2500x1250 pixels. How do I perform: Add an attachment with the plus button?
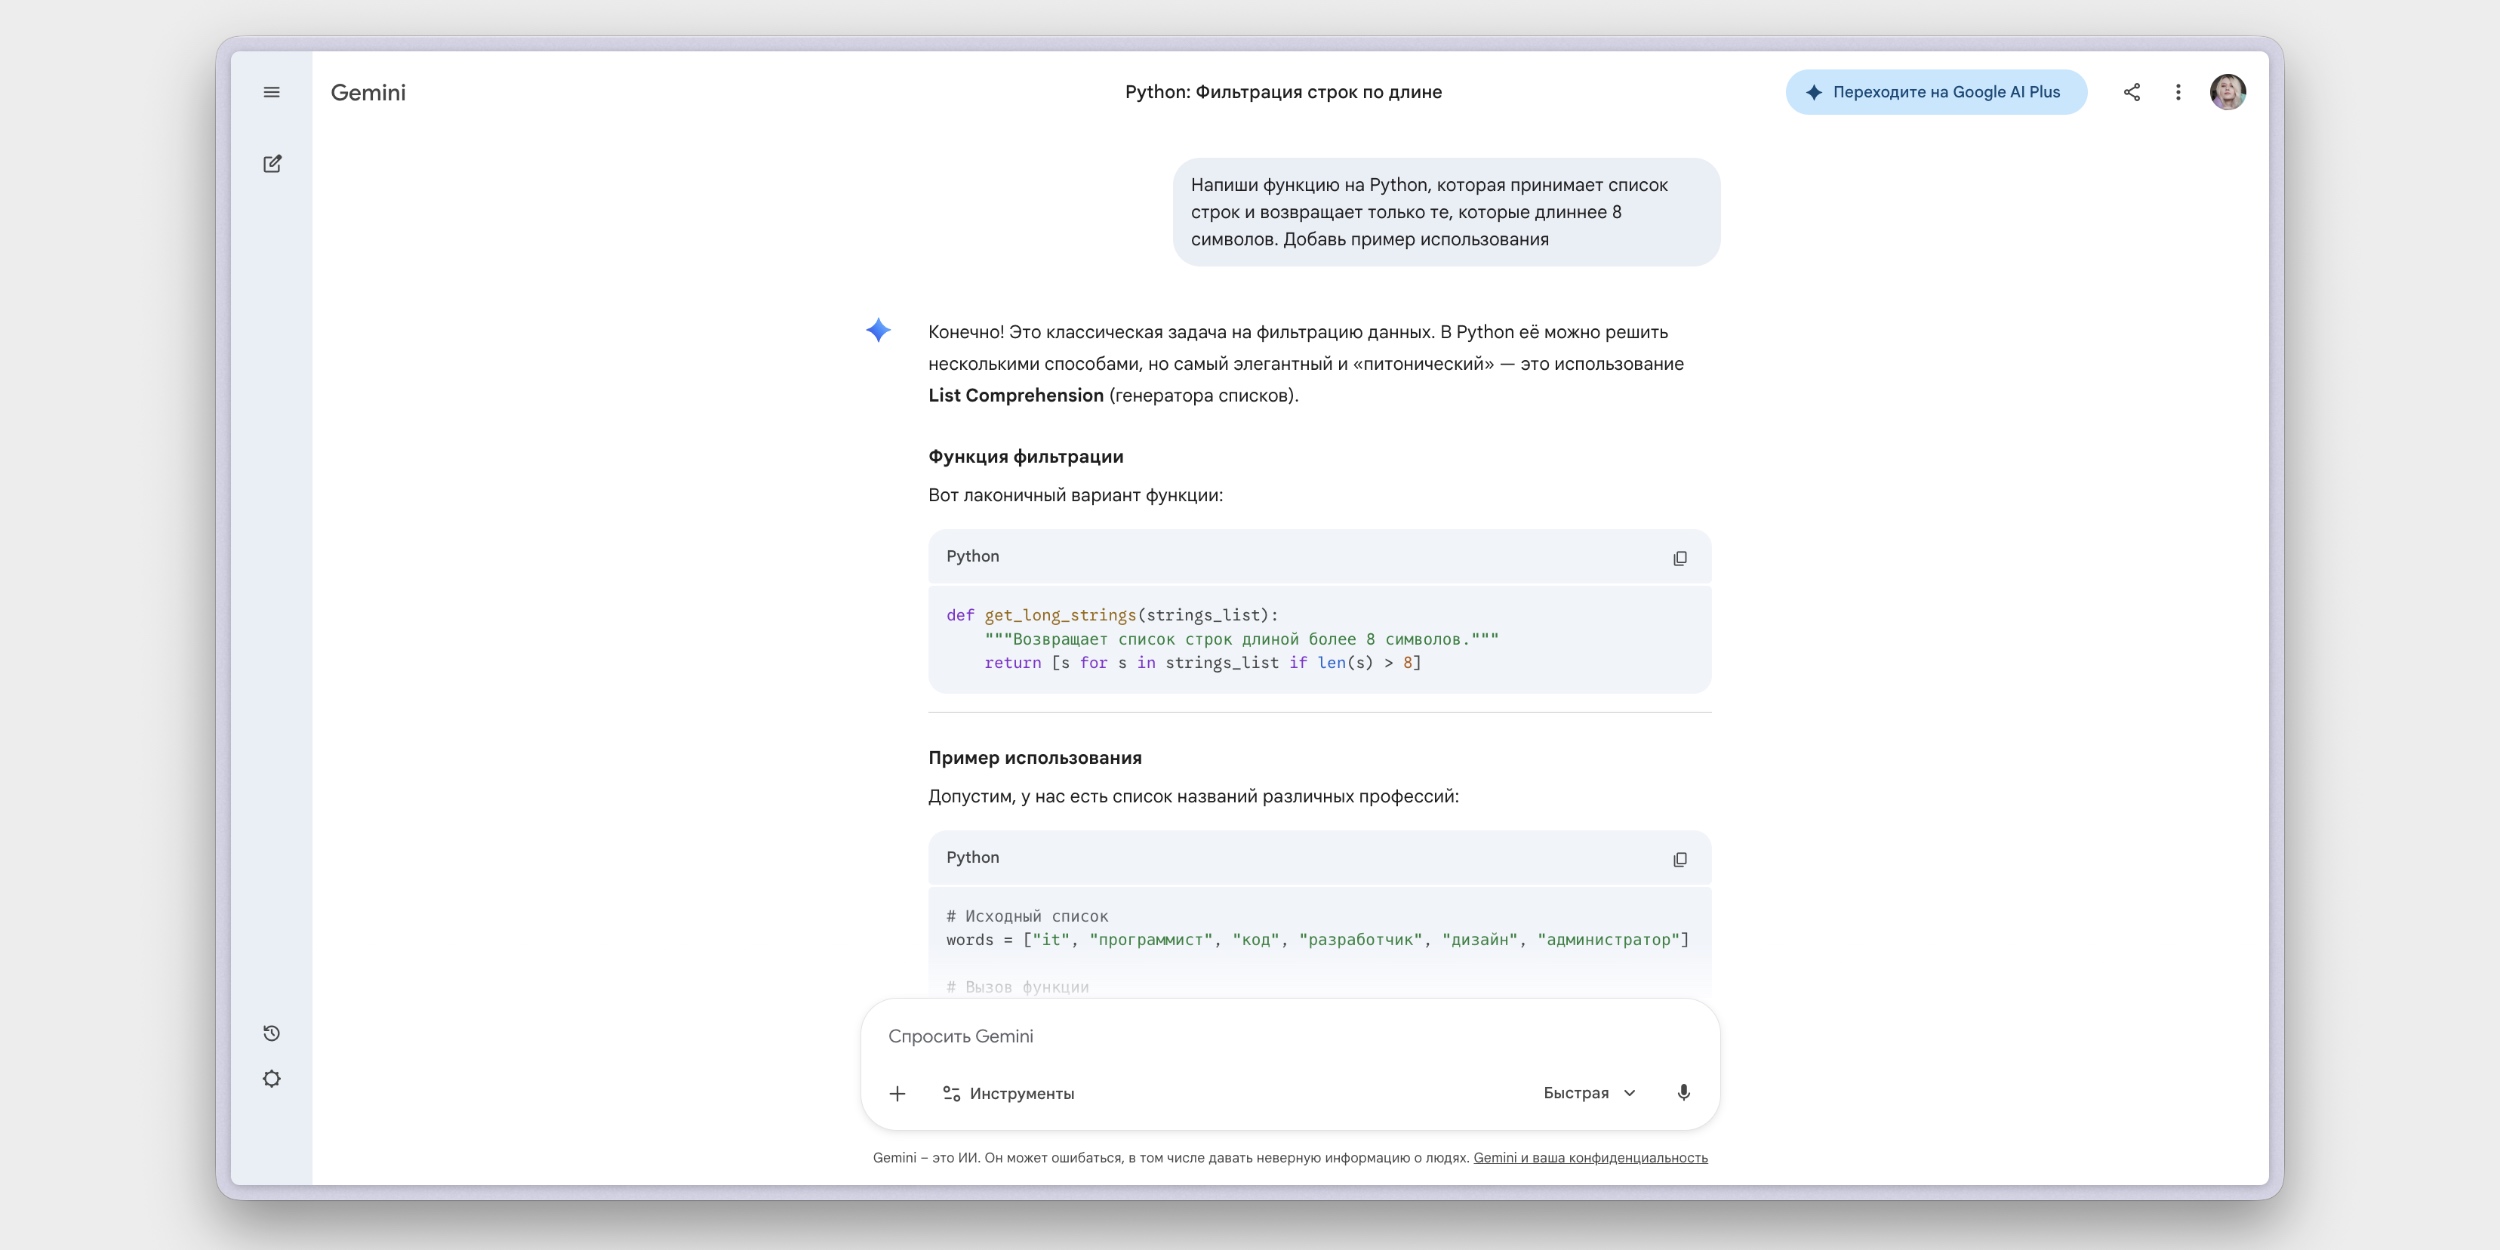pyautogui.click(x=897, y=1092)
